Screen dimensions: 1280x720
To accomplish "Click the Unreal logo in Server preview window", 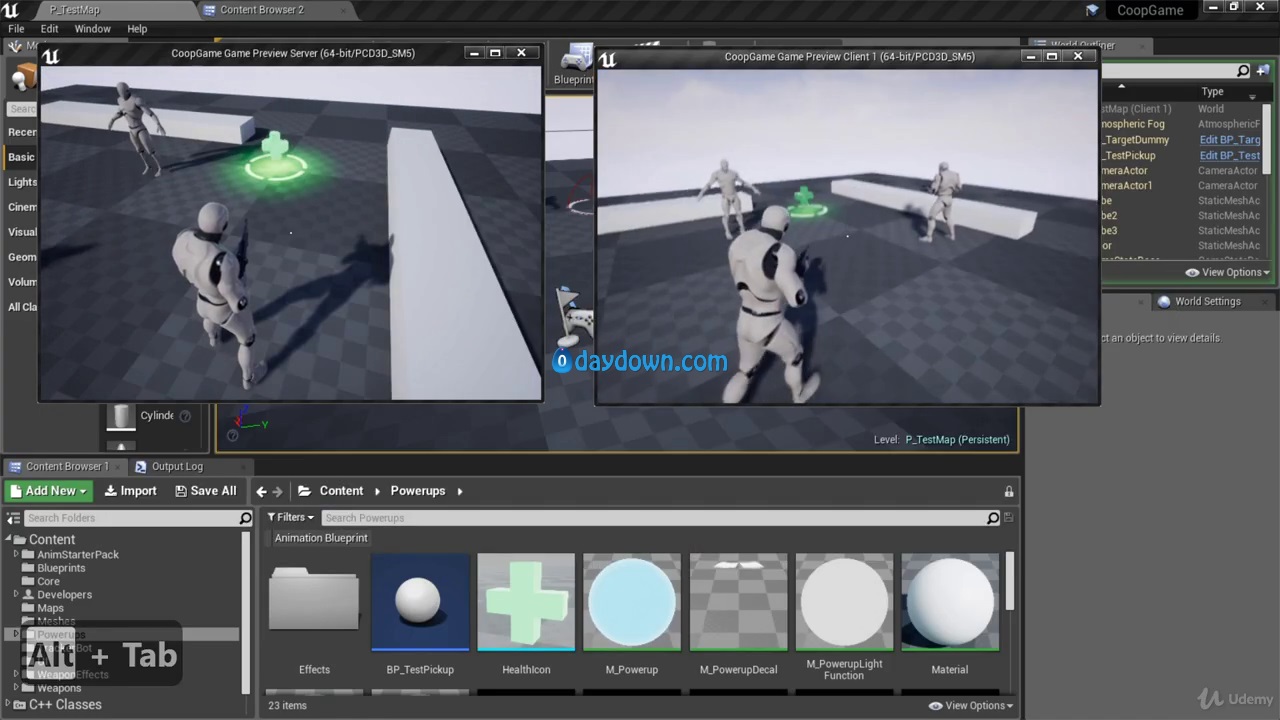I will 51,56.
